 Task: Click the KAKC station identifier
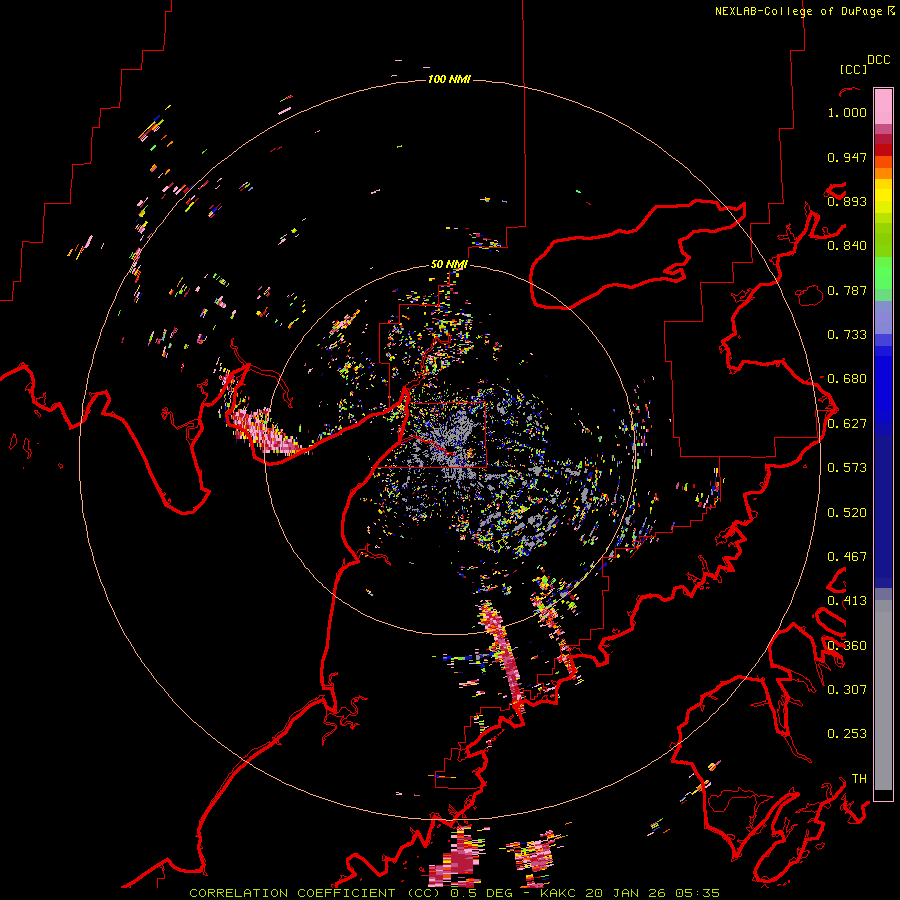(x=560, y=893)
